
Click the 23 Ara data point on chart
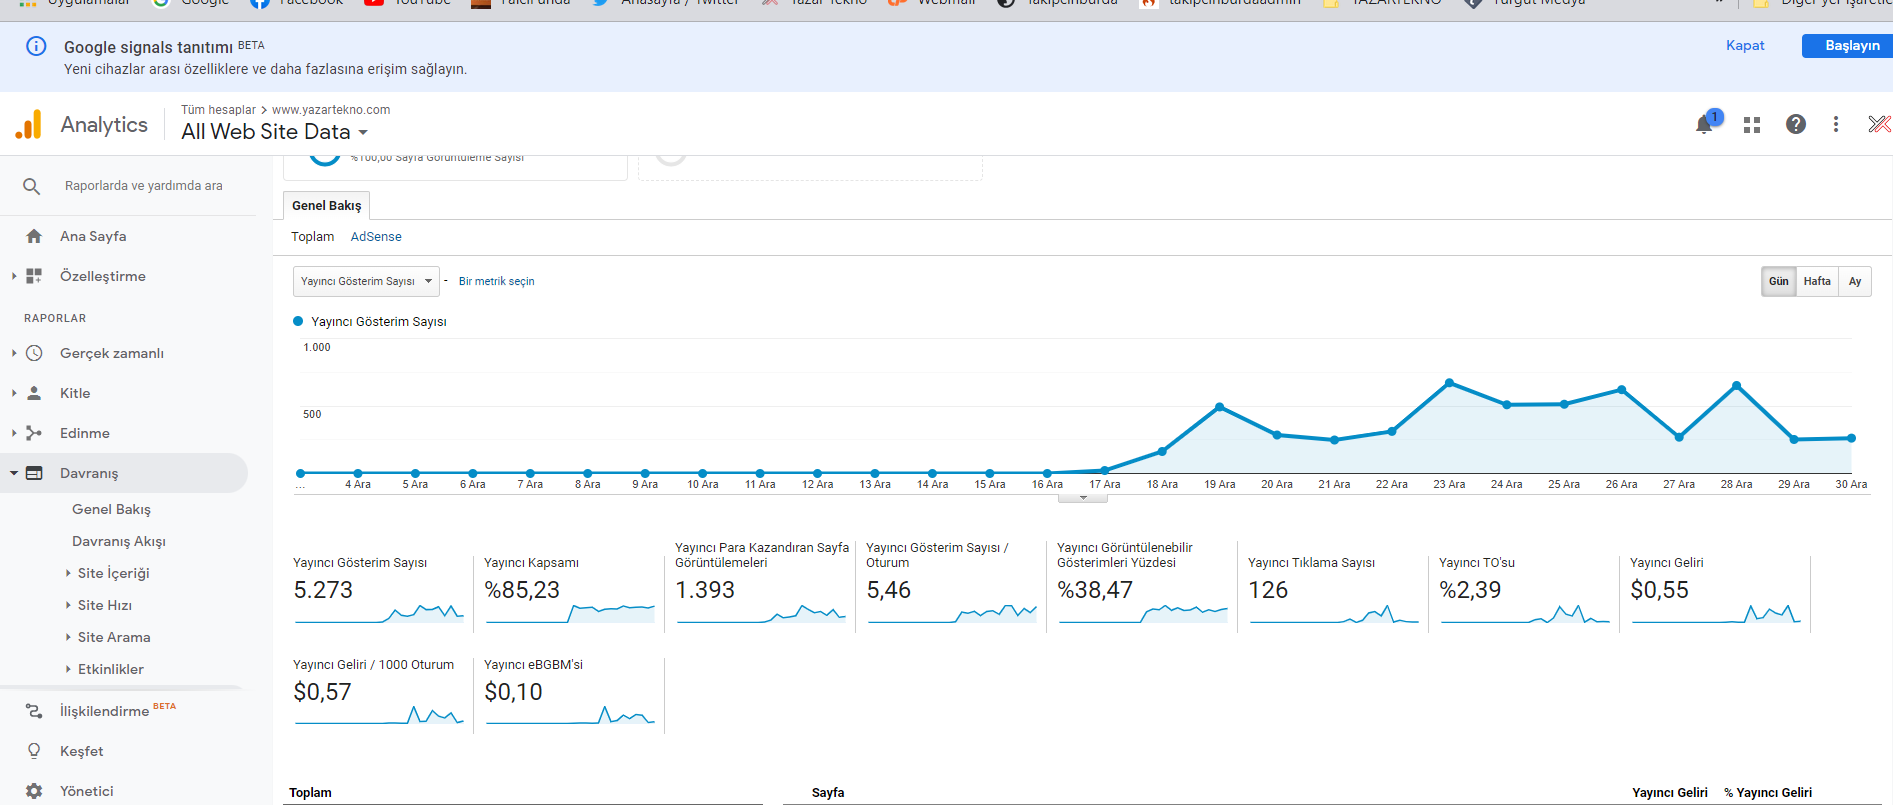pyautogui.click(x=1449, y=383)
